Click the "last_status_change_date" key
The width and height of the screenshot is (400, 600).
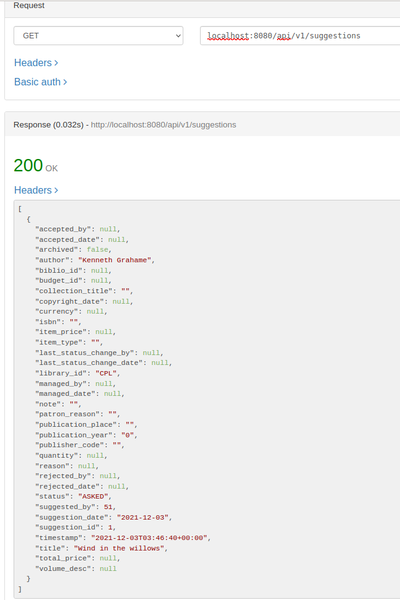tap(91, 363)
